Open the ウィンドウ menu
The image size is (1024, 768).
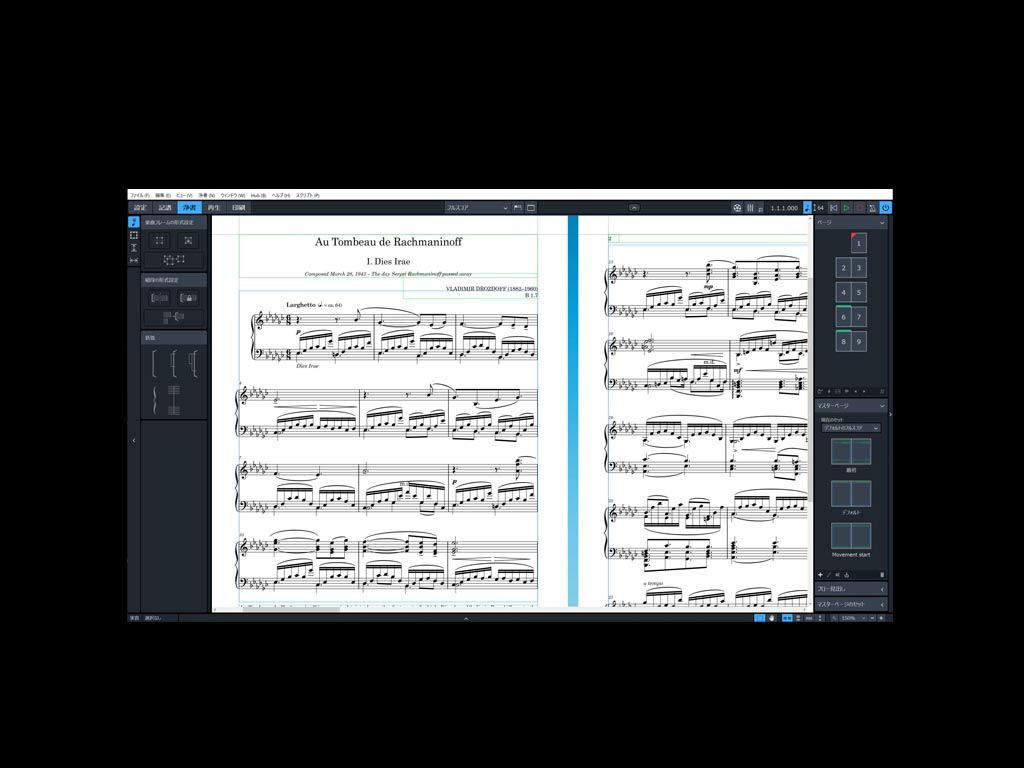click(x=232, y=195)
